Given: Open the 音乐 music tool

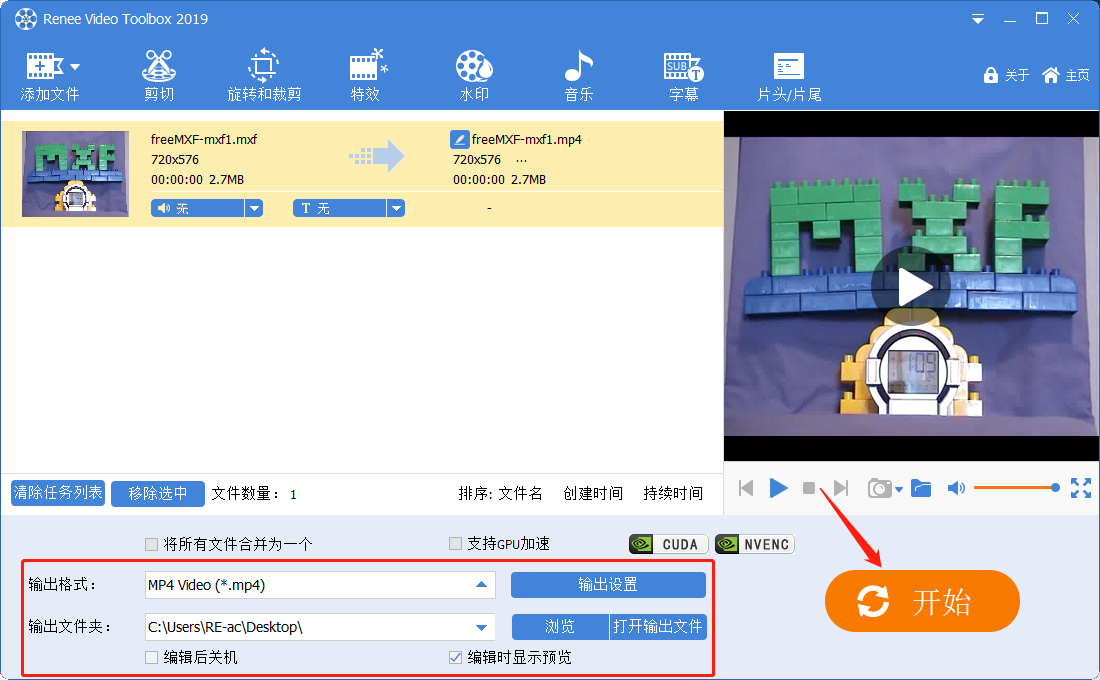Looking at the screenshot, I should 579,72.
